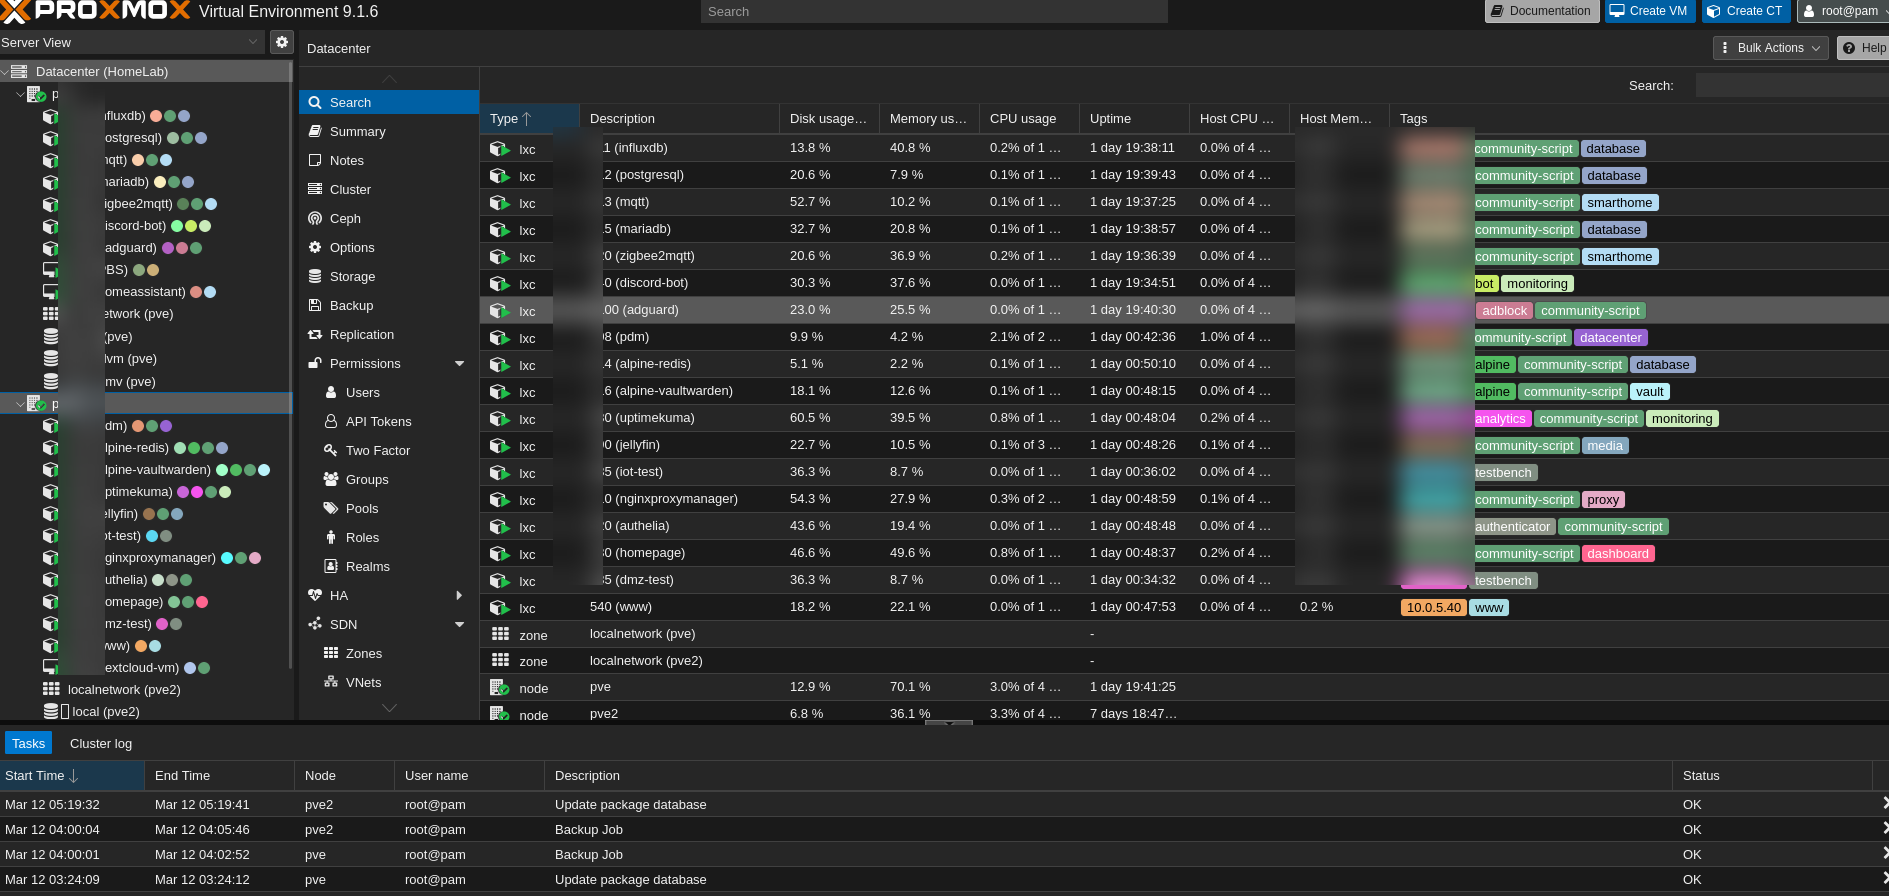Click the Roles person icon

[331, 537]
